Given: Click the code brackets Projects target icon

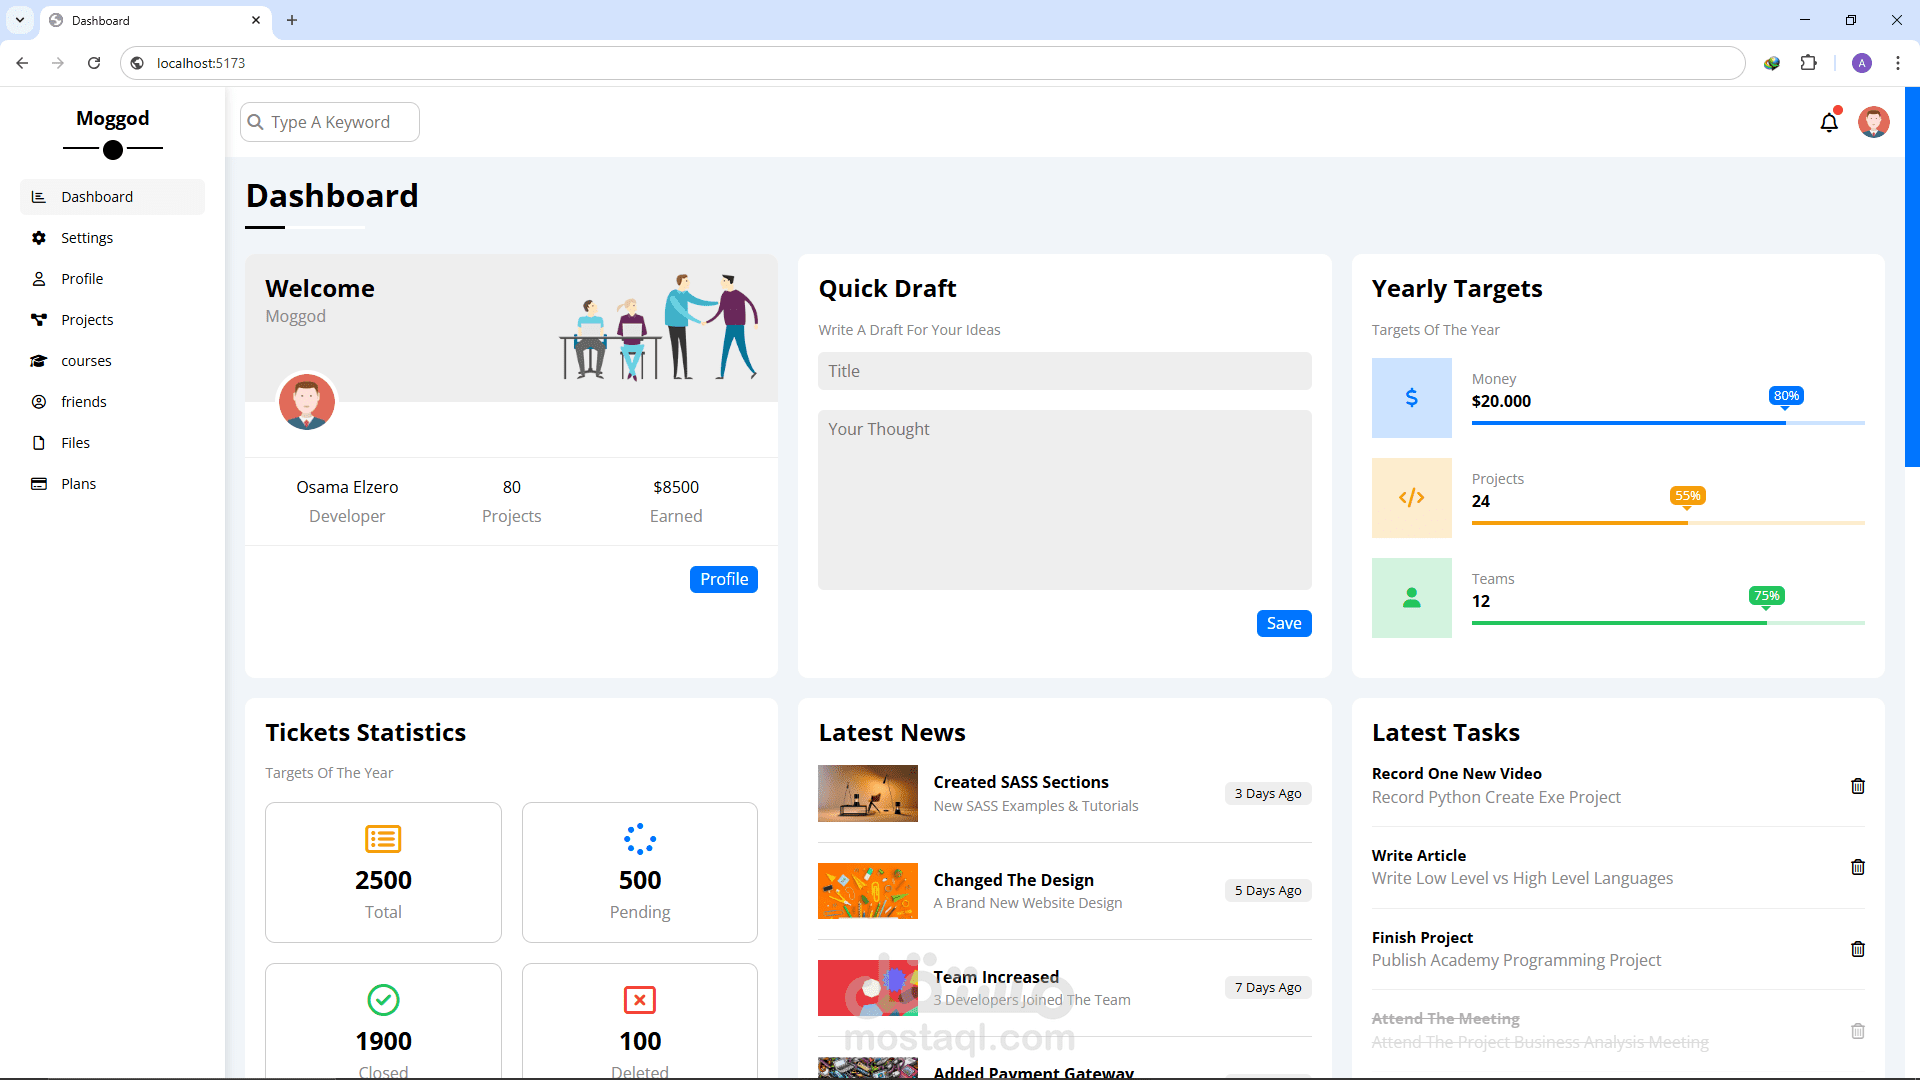Looking at the screenshot, I should point(1411,498).
